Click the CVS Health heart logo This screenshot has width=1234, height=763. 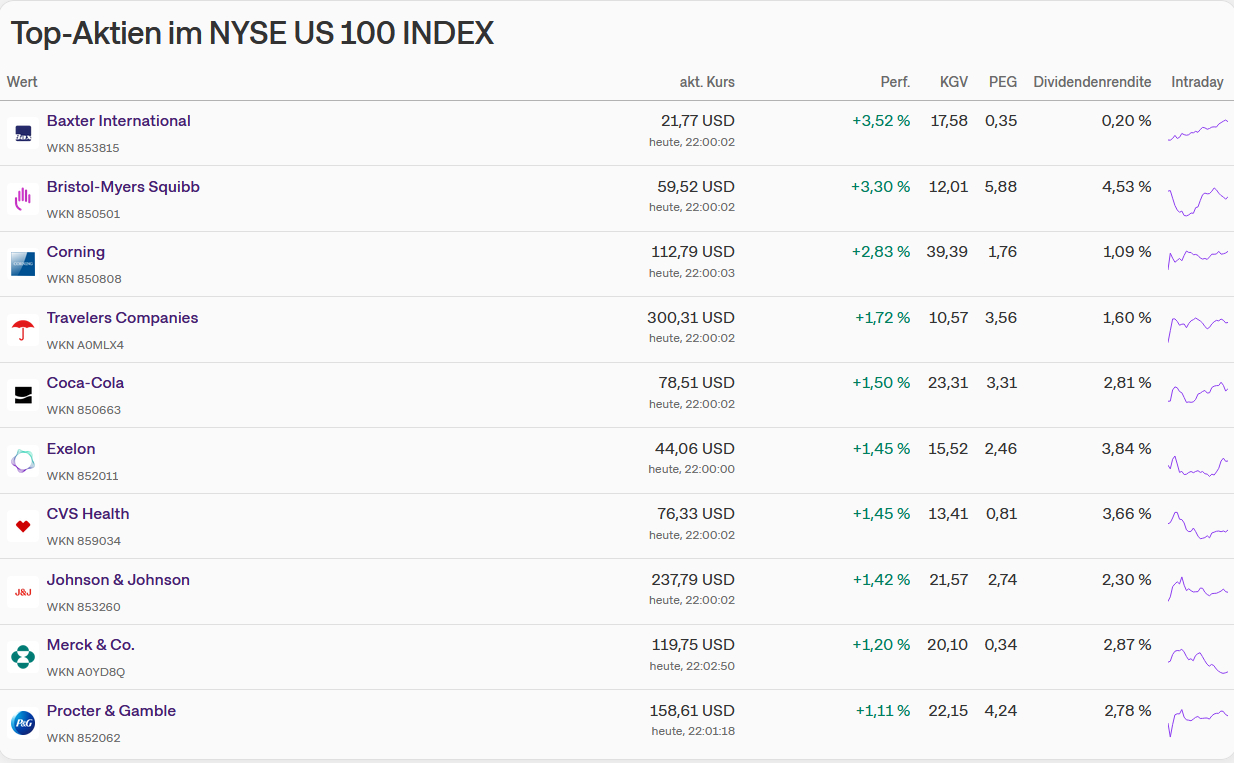[23, 526]
